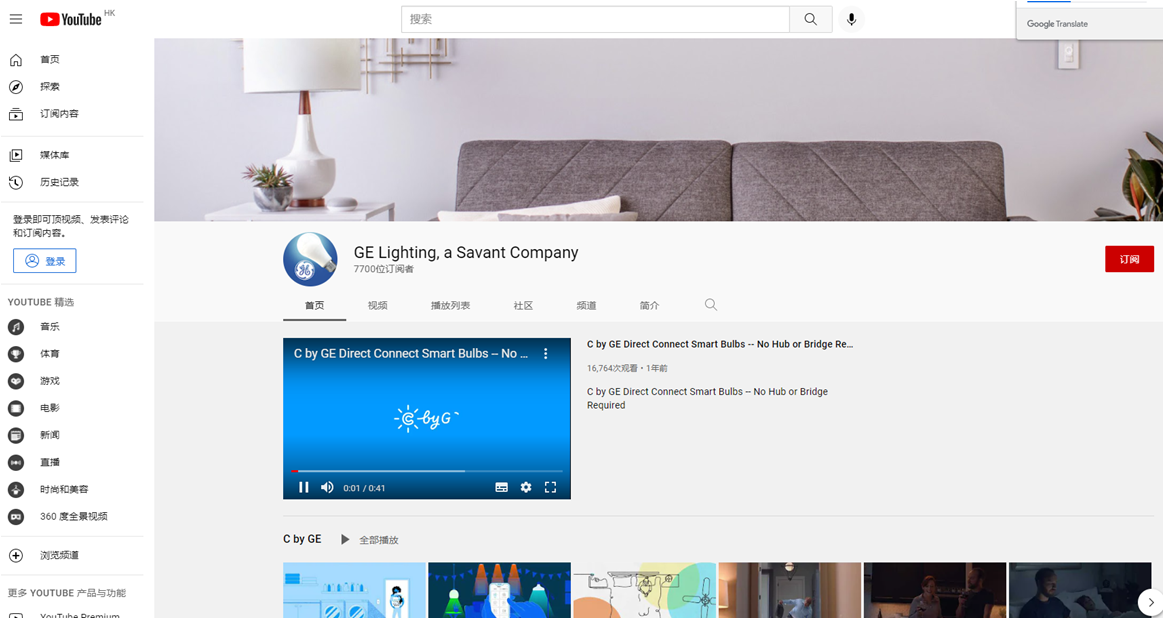Open the fourth thumbnail showing a hallway
Image resolution: width=1164 pixels, height=619 pixels.
point(790,590)
